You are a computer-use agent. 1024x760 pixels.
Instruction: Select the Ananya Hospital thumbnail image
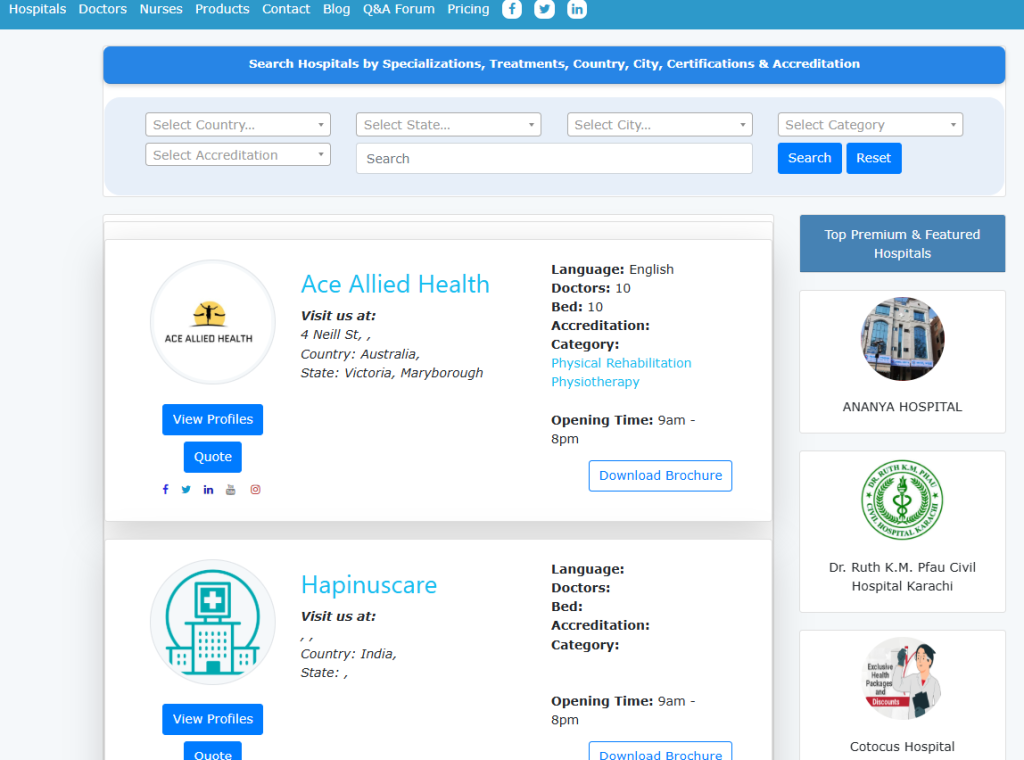tap(902, 339)
